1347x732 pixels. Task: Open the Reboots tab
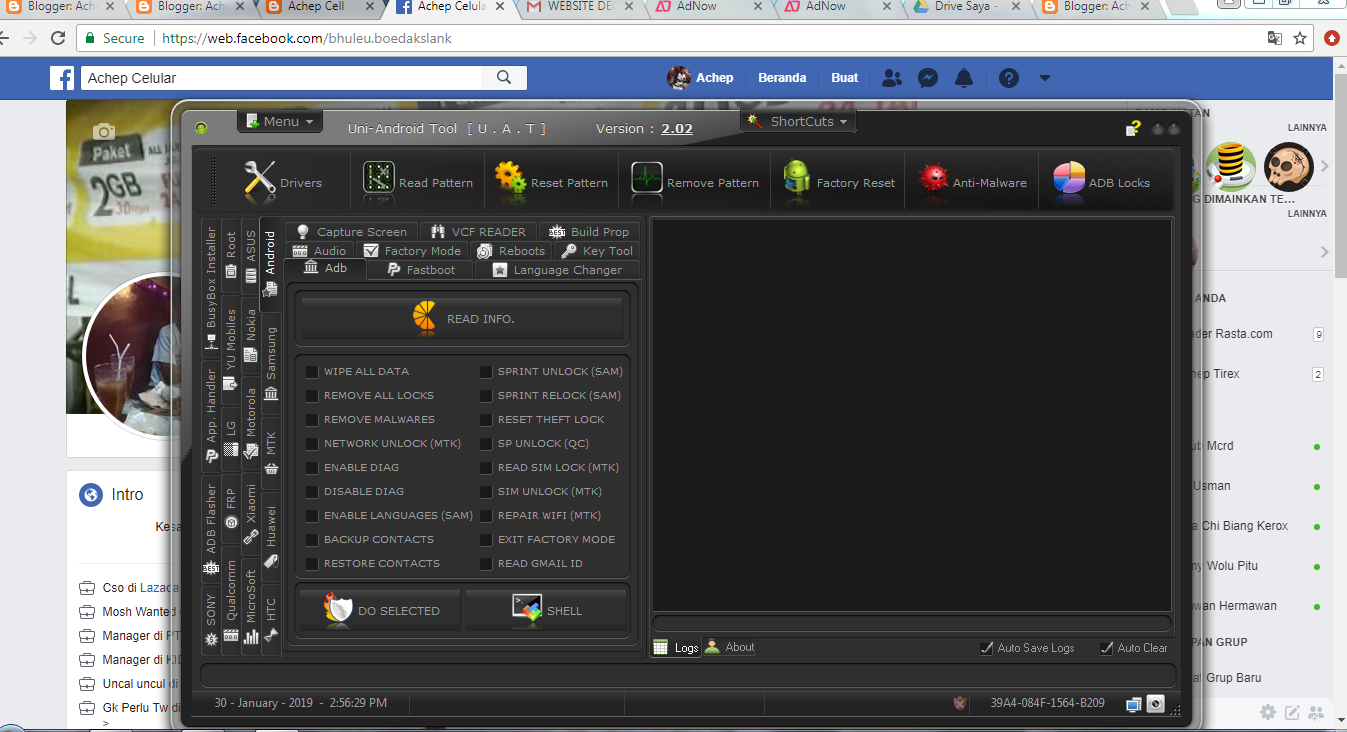[511, 251]
